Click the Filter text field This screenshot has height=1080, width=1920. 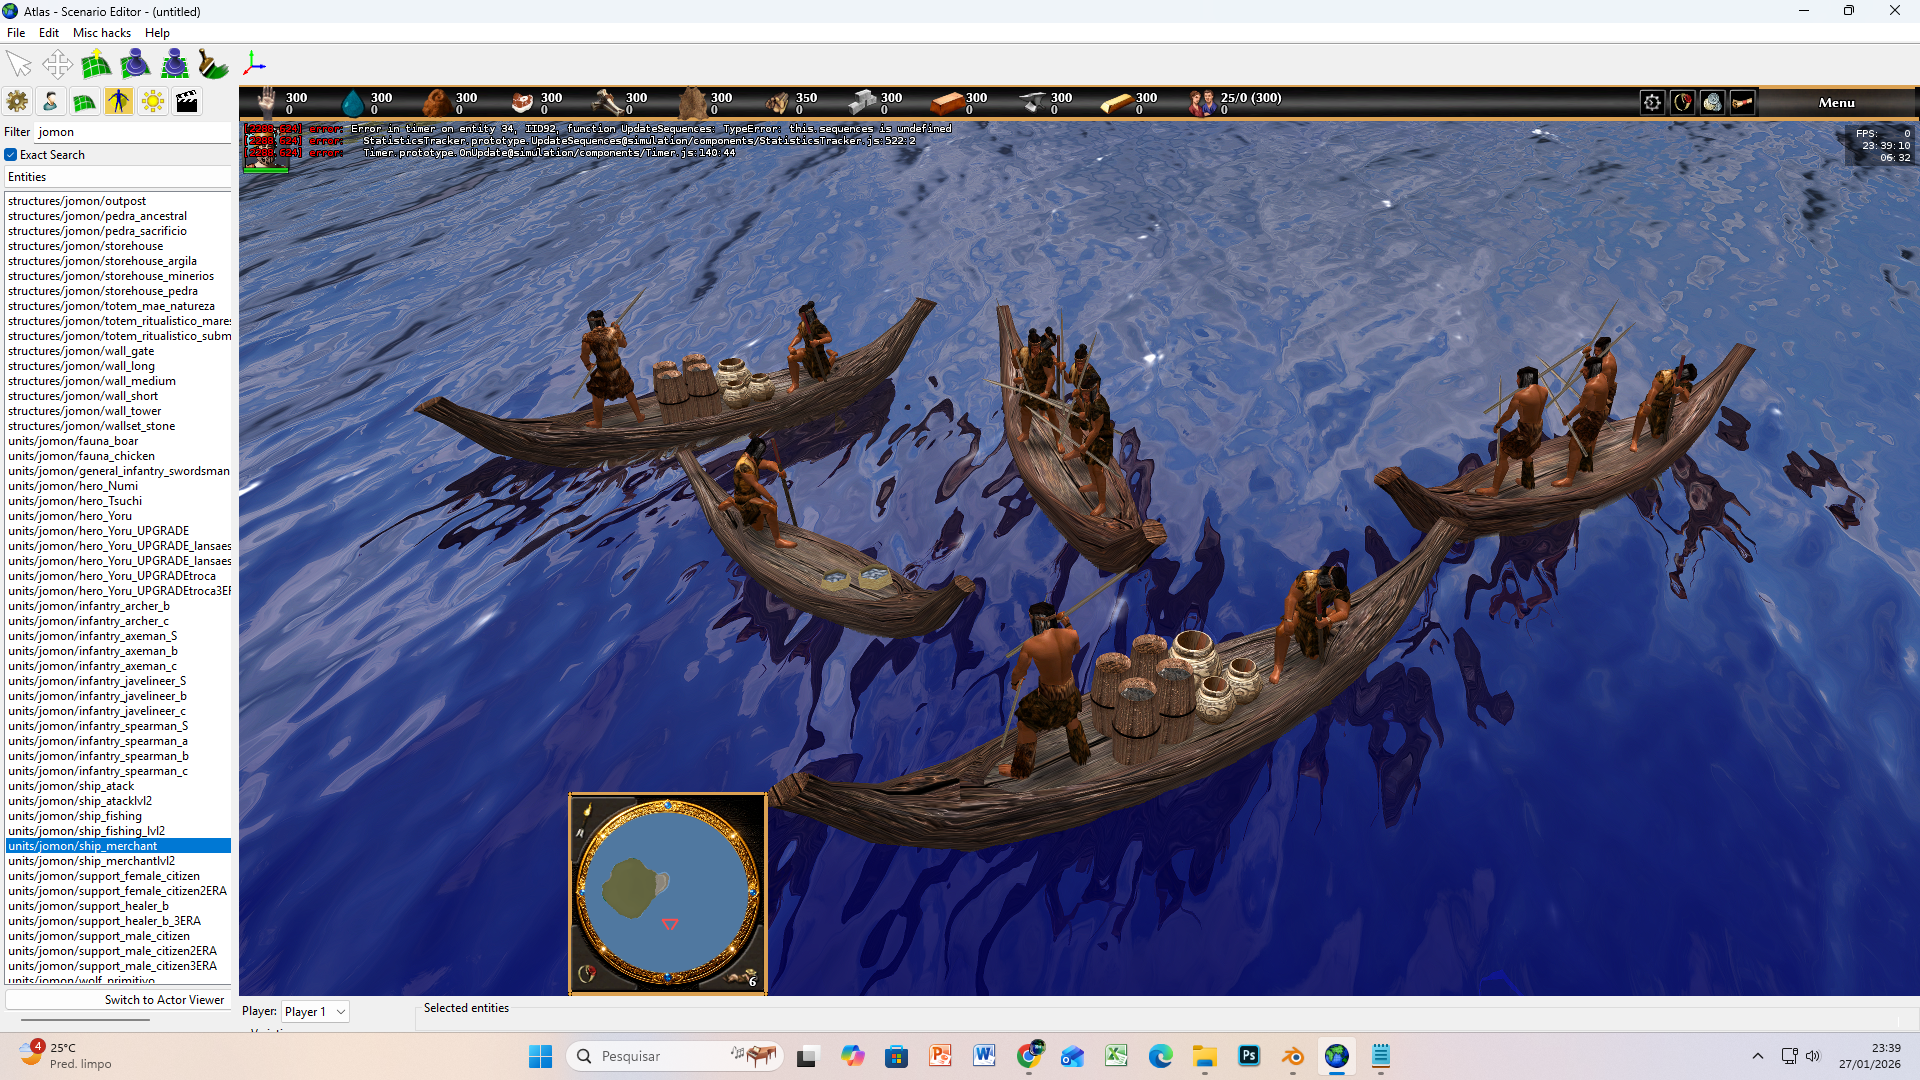click(x=130, y=132)
